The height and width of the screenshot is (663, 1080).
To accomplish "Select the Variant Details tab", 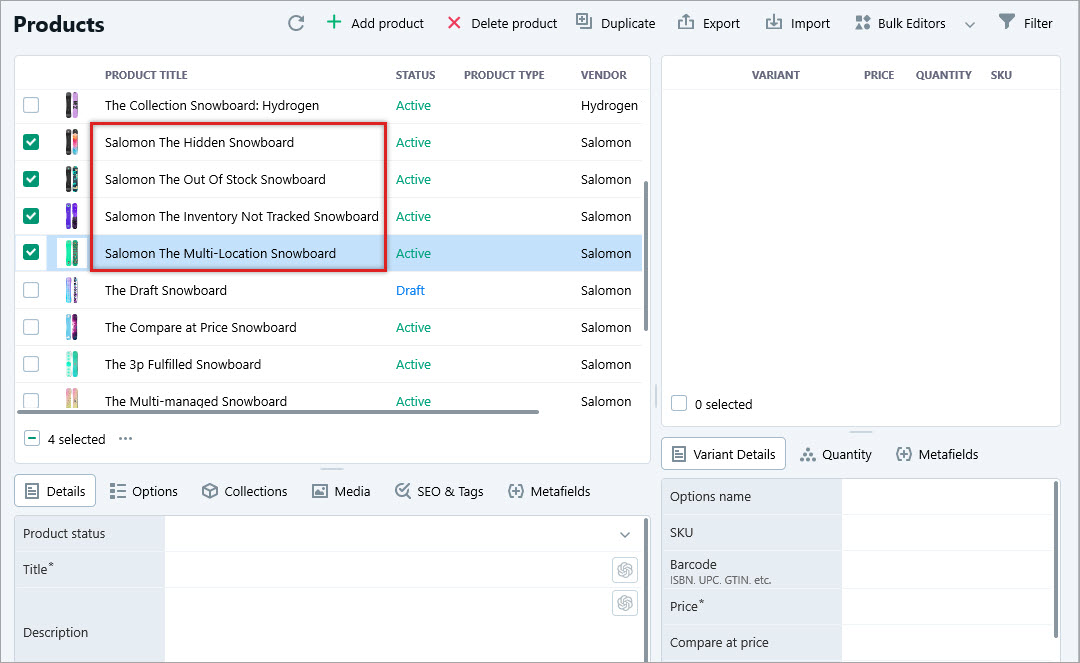I will coord(723,454).
